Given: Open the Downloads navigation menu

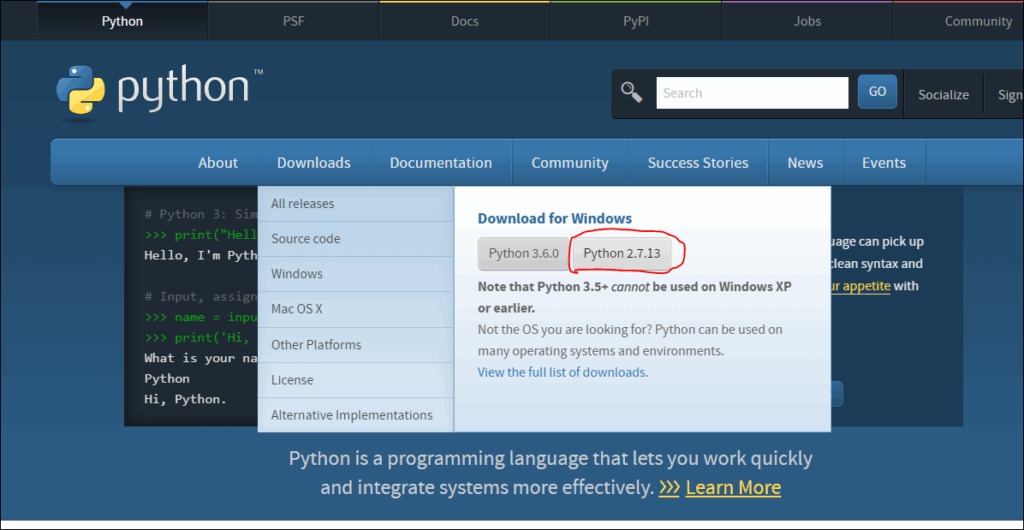Looking at the screenshot, I should (x=313, y=163).
